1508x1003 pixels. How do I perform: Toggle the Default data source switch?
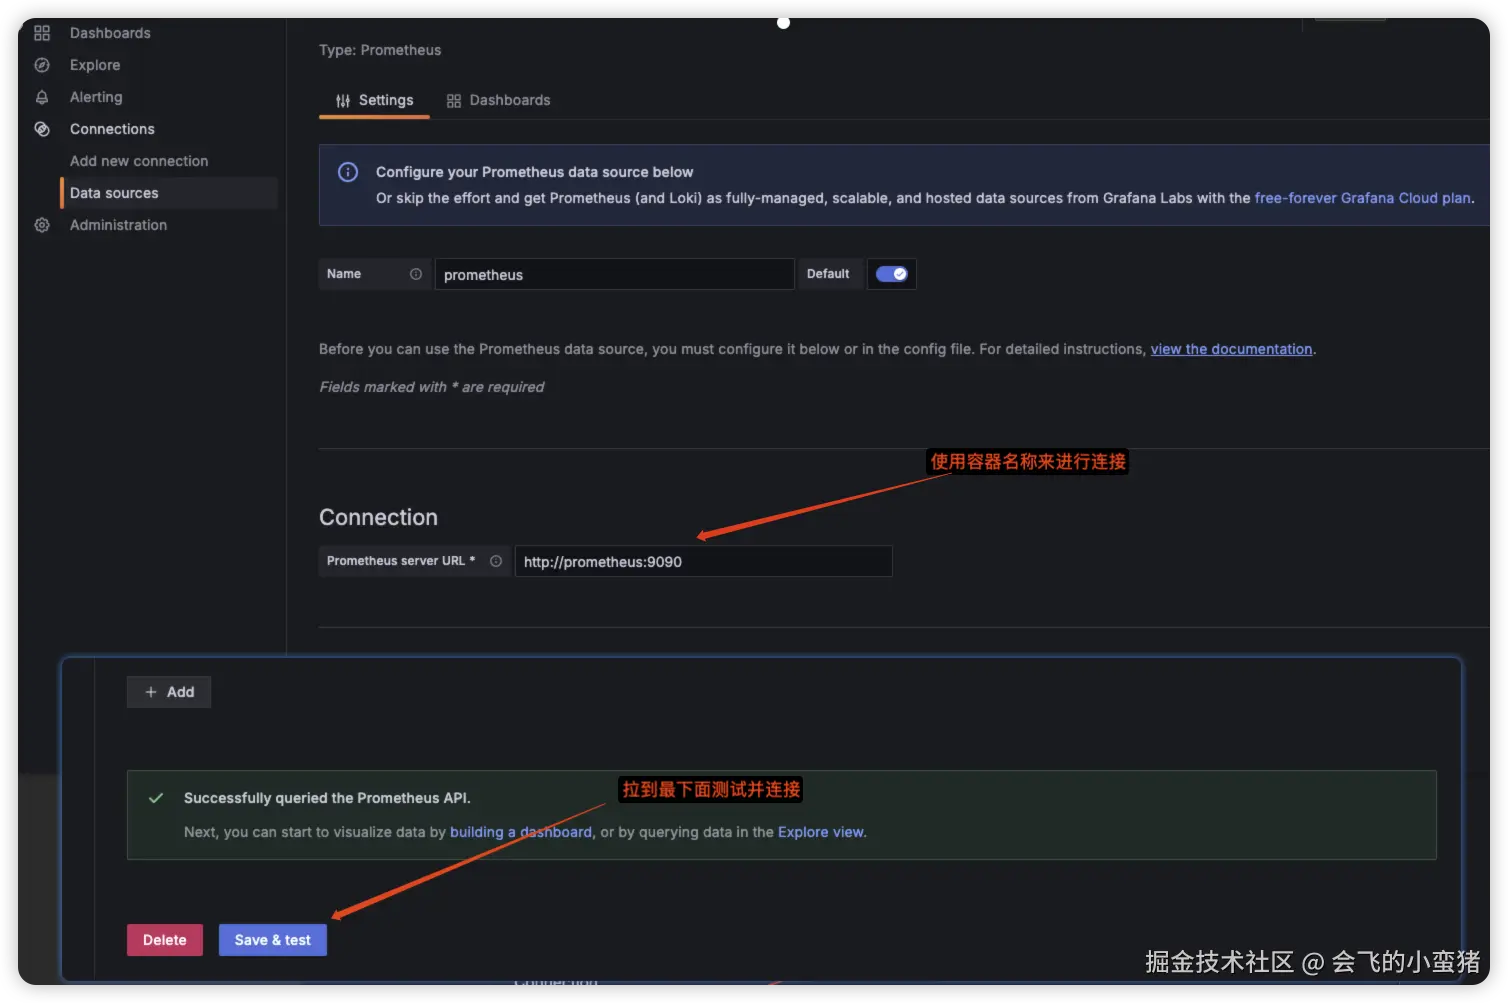pyautogui.click(x=892, y=274)
